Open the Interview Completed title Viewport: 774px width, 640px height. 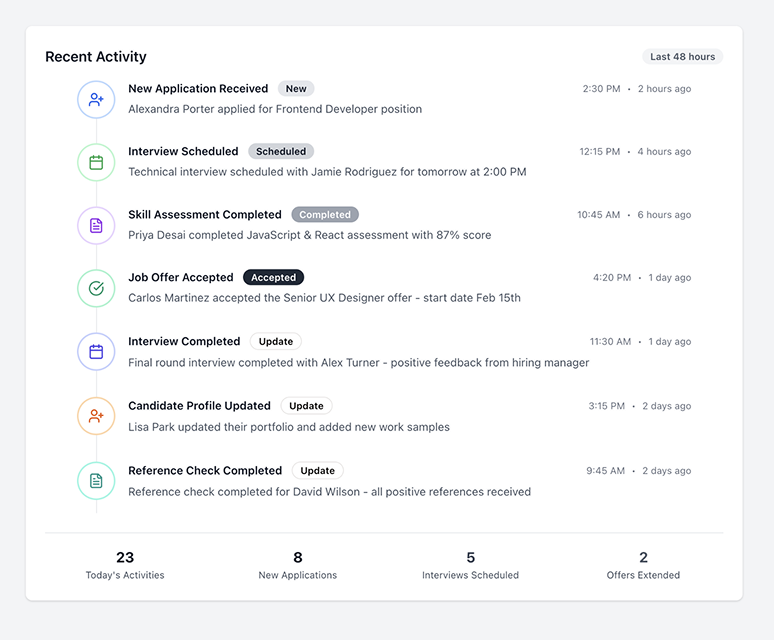click(184, 341)
